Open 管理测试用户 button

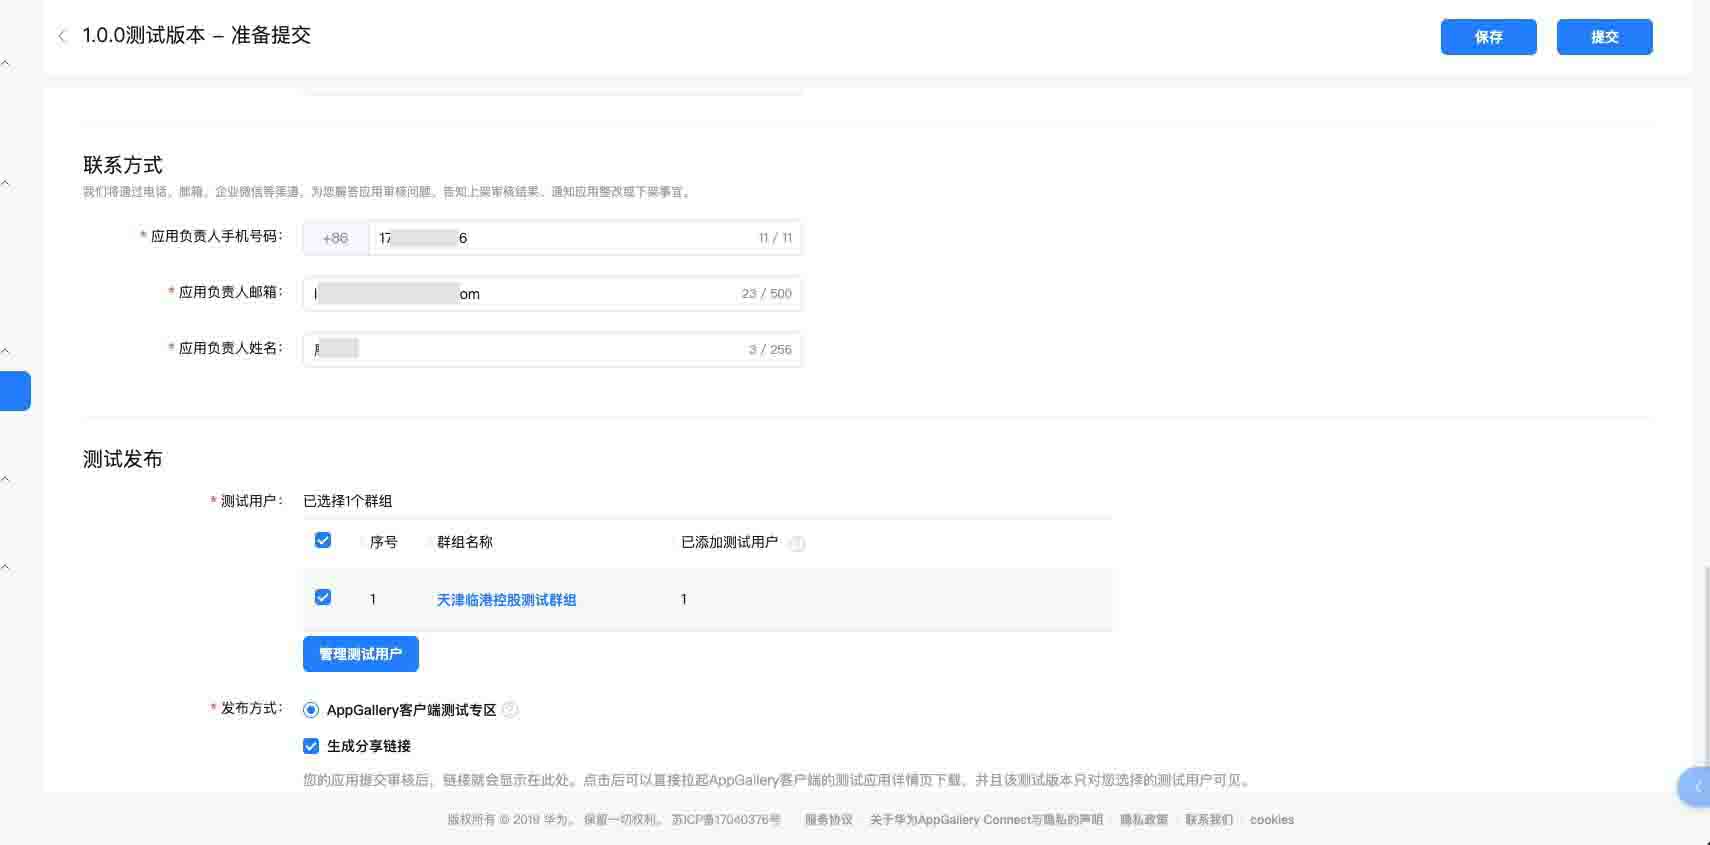coord(360,654)
